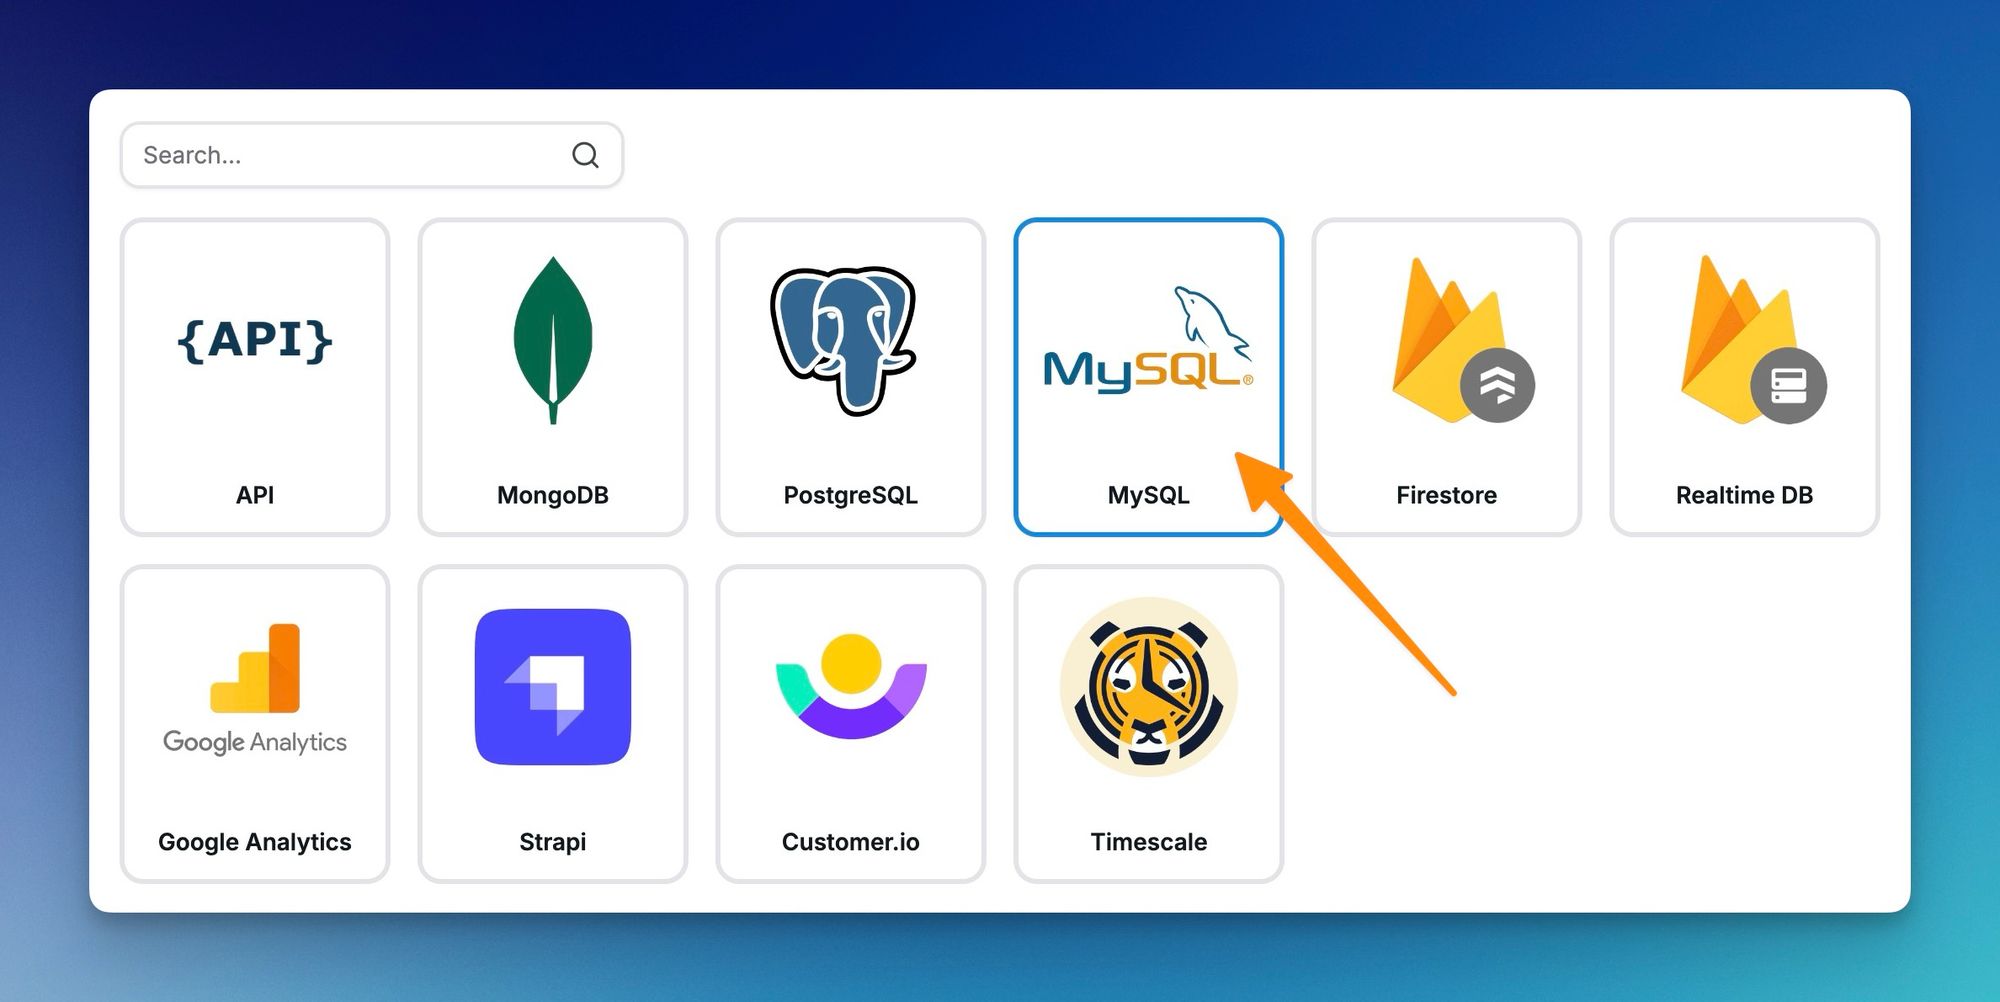Click the Customer.io logo

tap(850, 685)
